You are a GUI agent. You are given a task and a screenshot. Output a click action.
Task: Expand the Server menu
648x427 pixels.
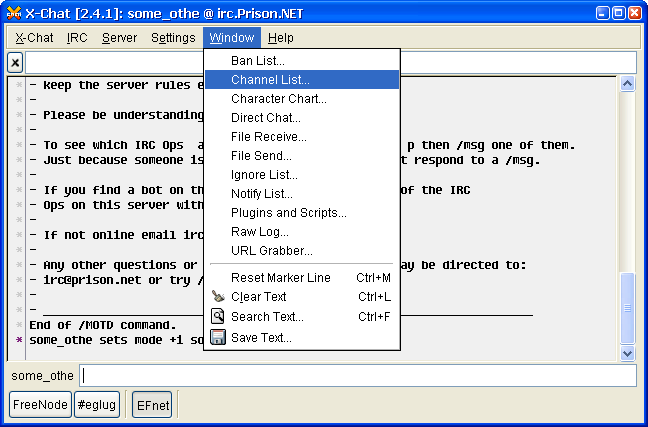point(119,38)
